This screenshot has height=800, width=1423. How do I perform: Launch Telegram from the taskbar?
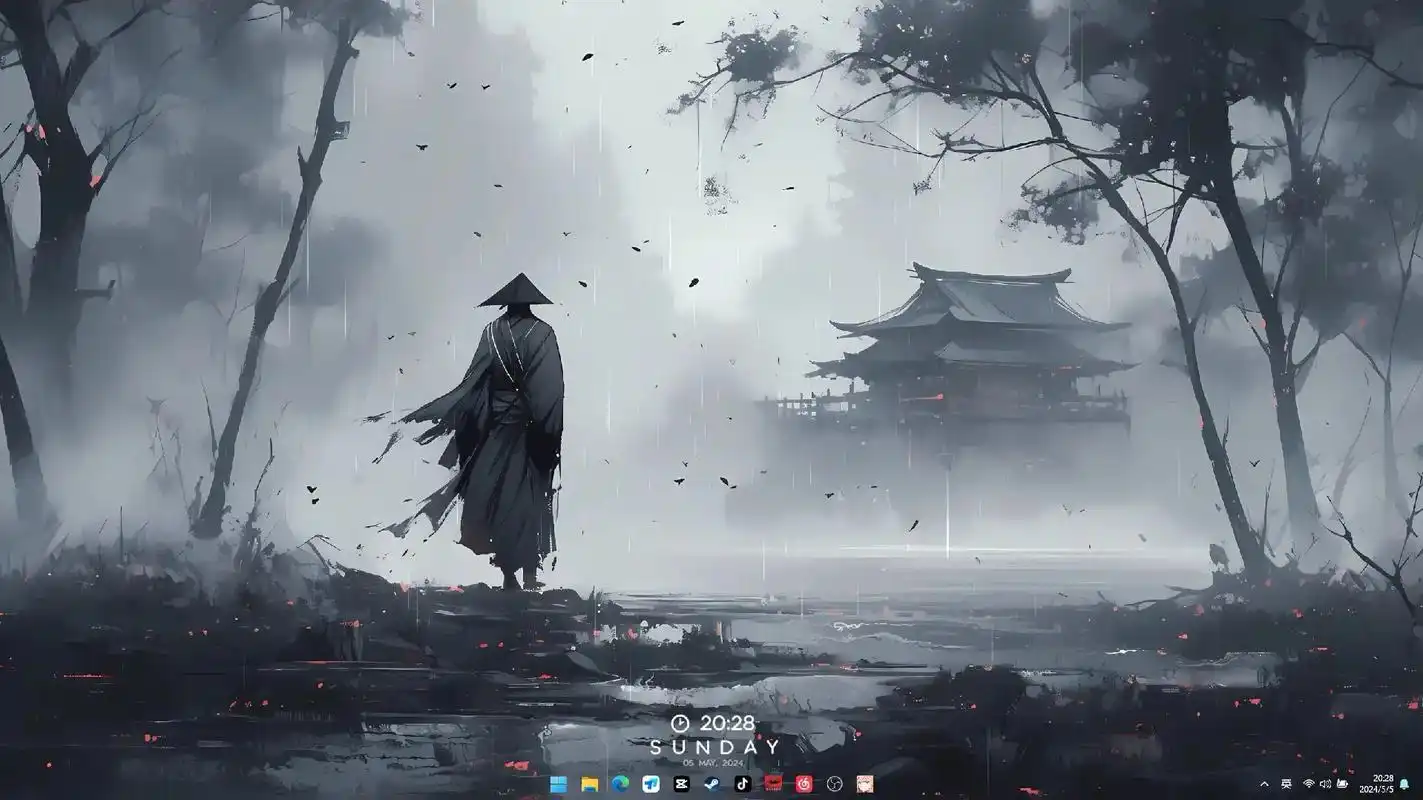(650, 786)
